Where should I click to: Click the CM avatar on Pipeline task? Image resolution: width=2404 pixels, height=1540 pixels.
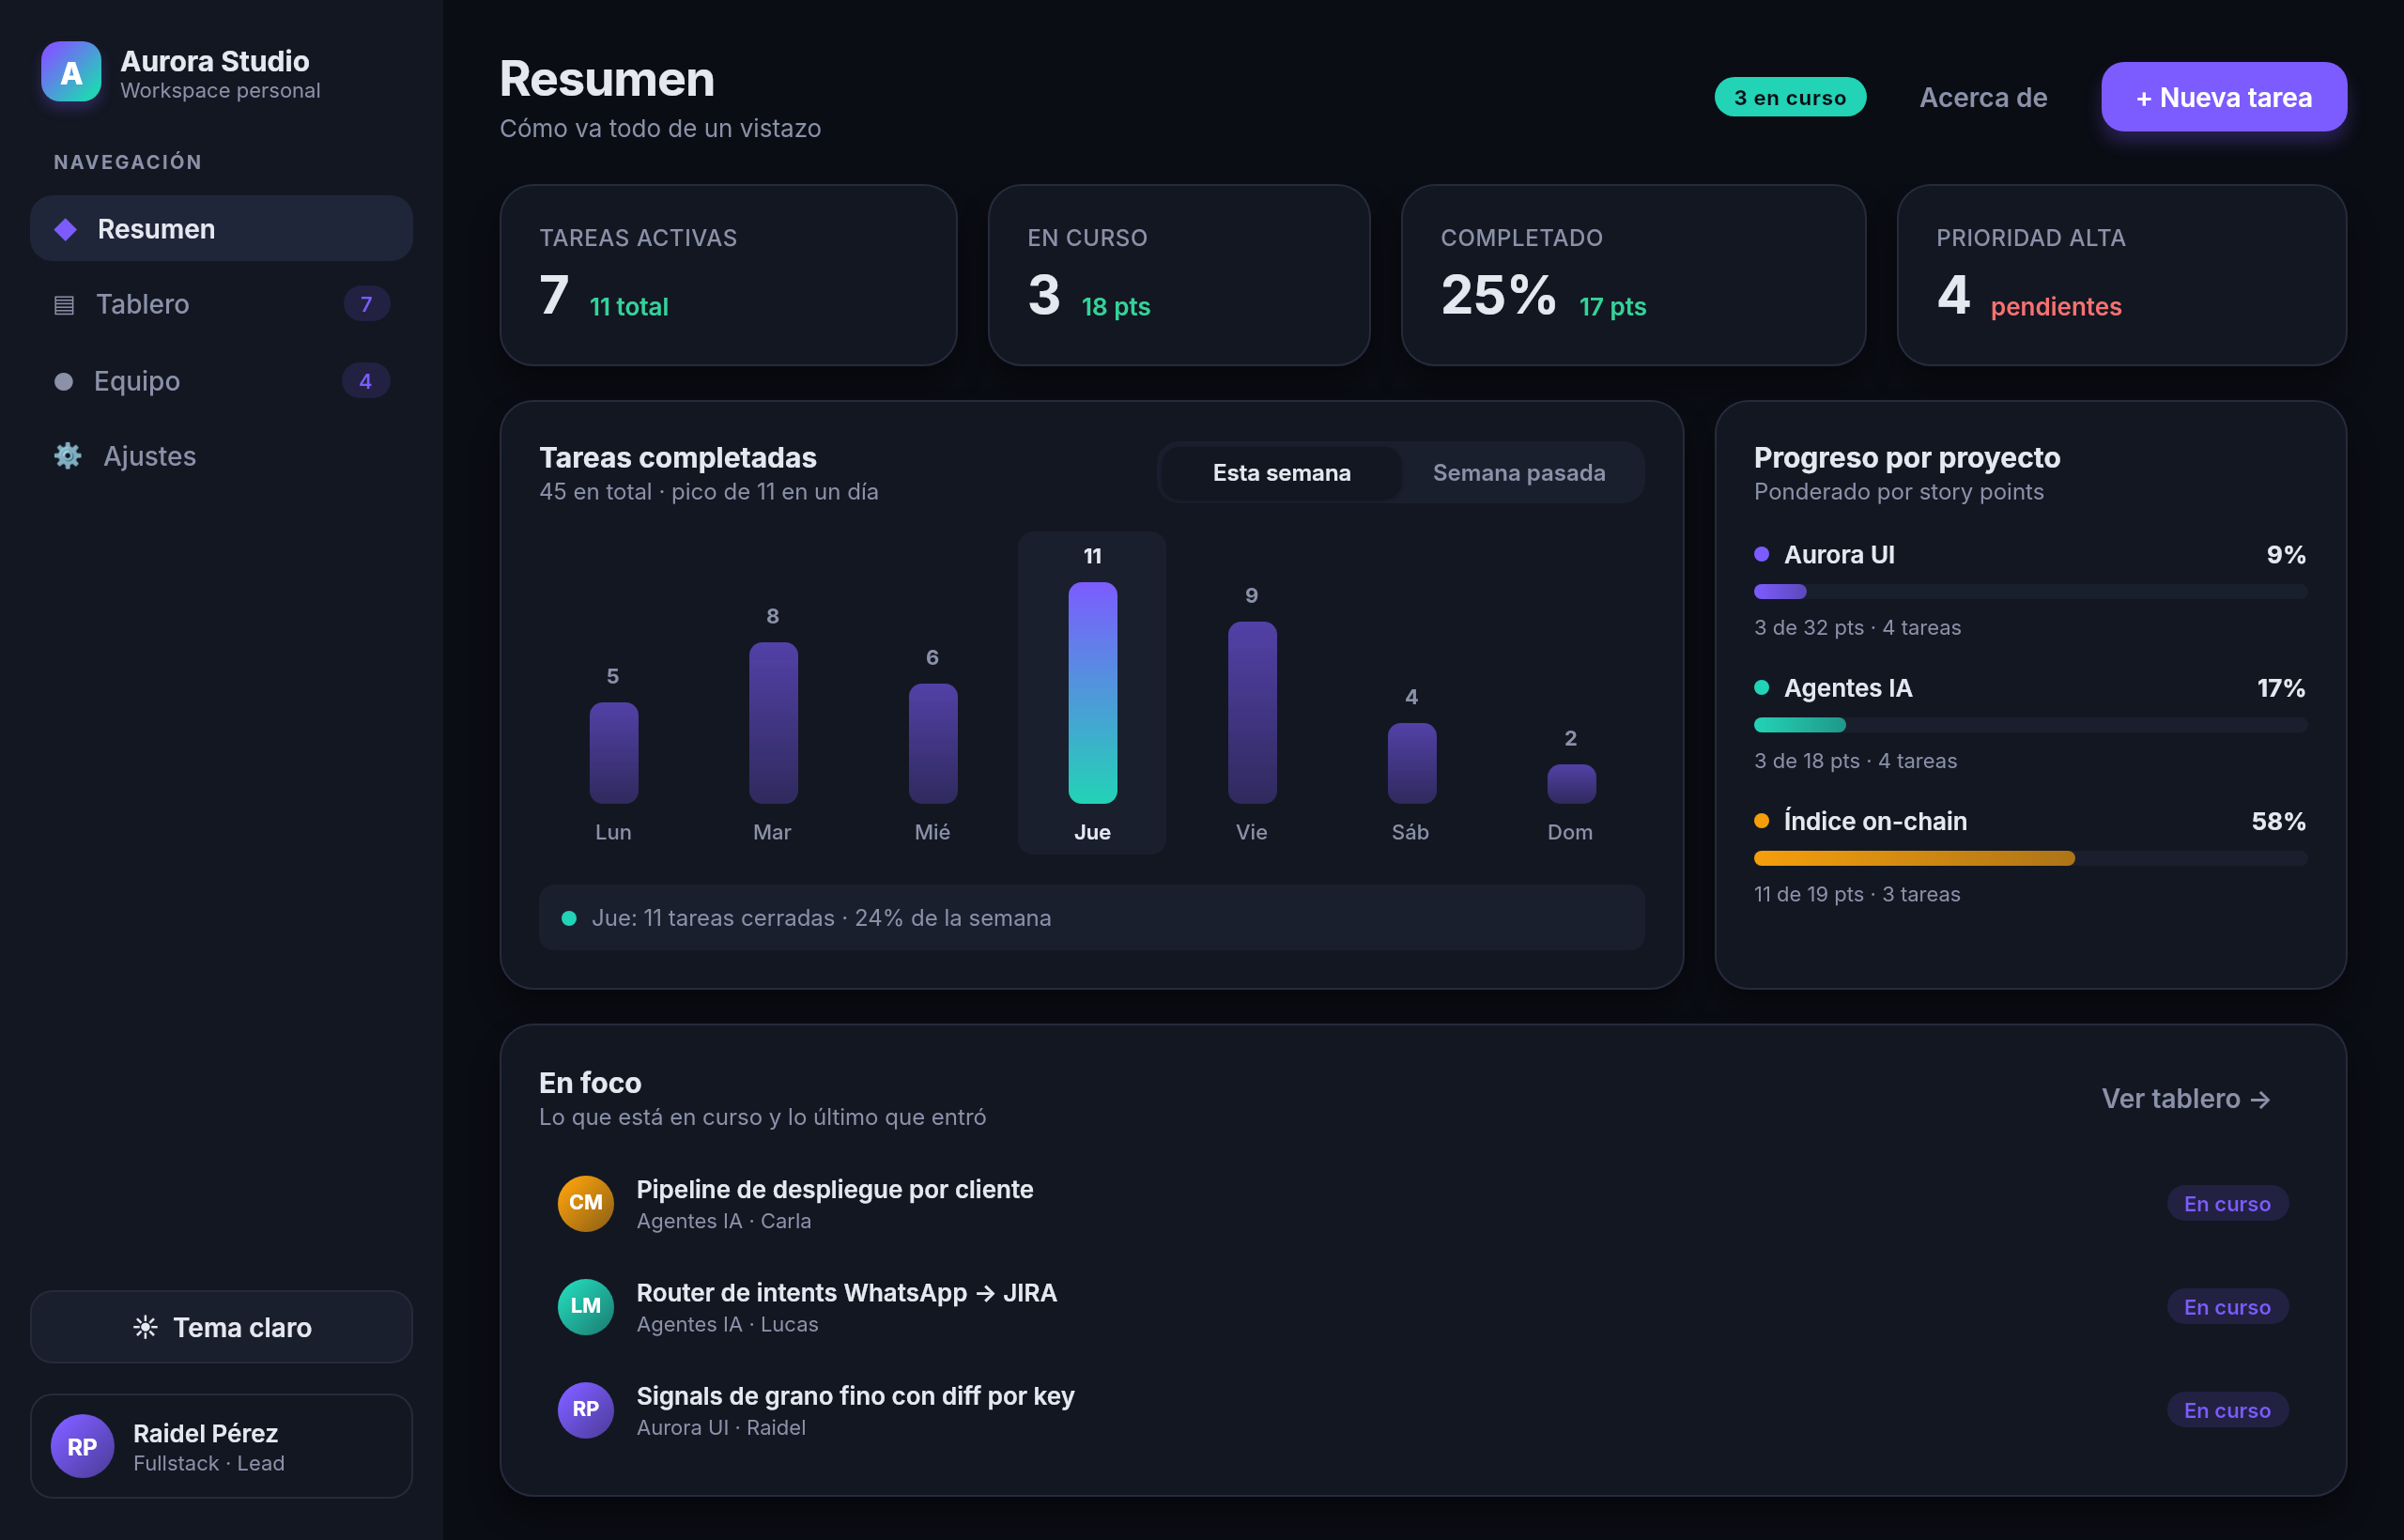coord(585,1203)
